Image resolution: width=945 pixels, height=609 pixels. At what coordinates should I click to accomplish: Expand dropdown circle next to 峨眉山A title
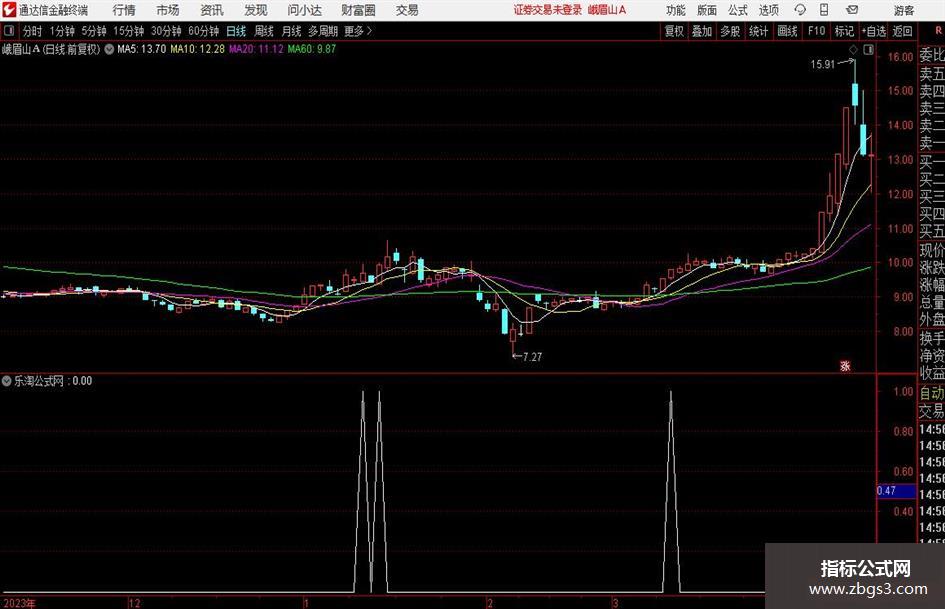[109, 49]
